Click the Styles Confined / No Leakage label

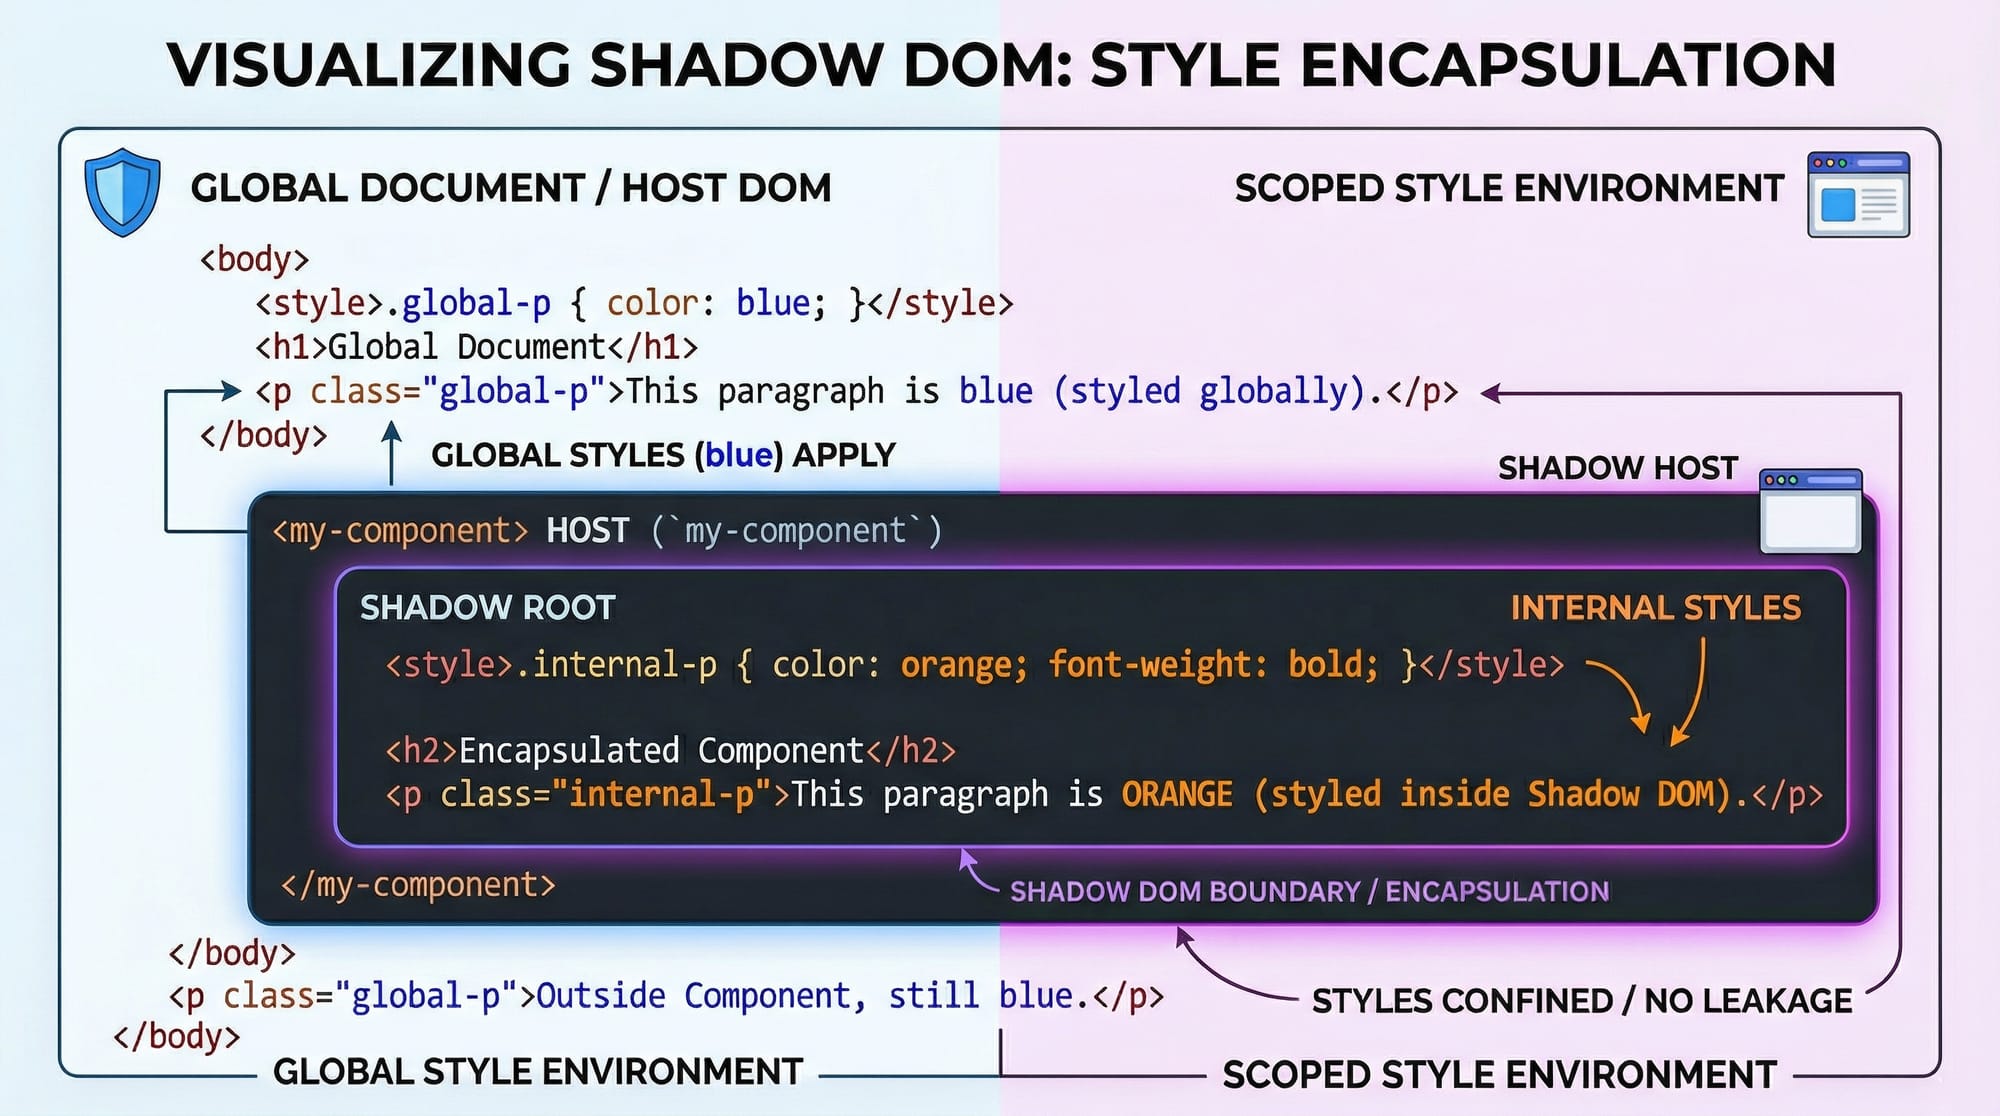click(1581, 1000)
